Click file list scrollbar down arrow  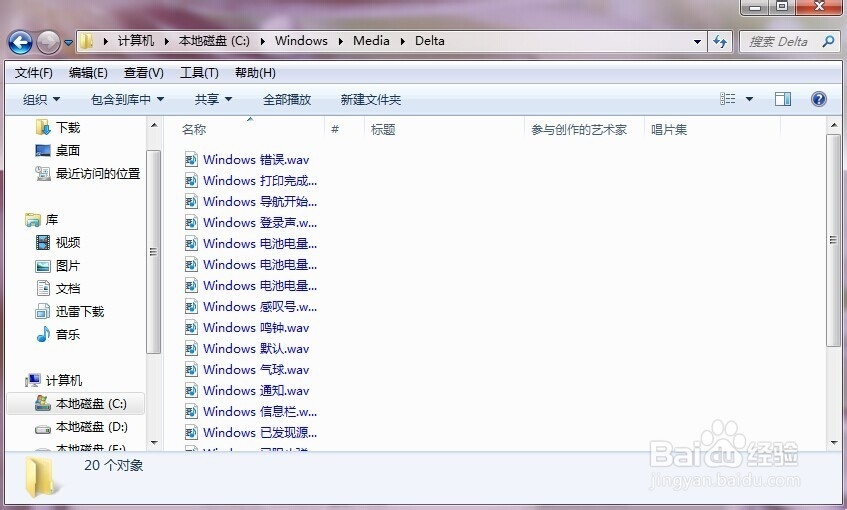coord(834,443)
